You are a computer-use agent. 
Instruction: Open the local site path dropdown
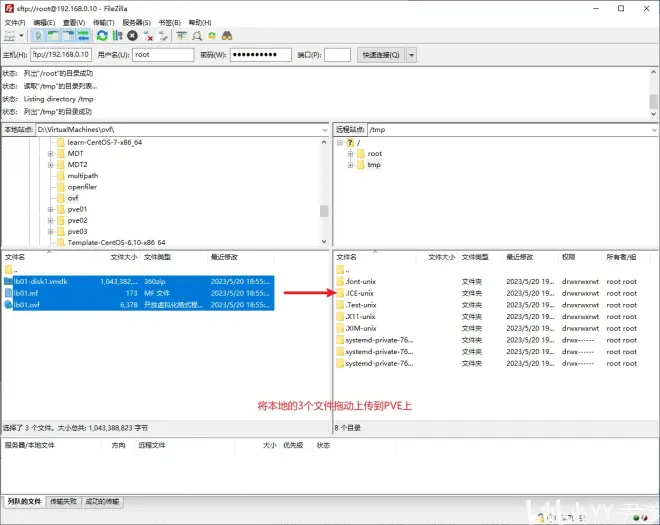325,130
